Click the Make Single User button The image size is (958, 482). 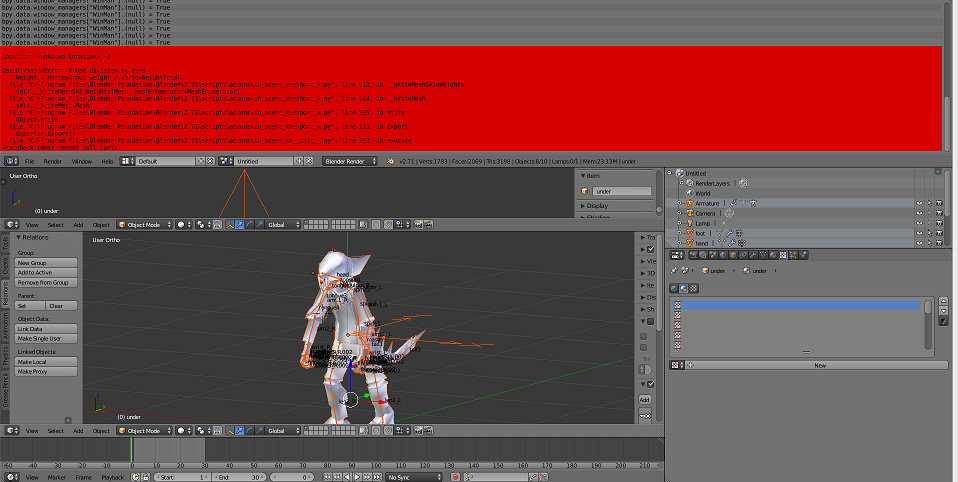pos(46,338)
